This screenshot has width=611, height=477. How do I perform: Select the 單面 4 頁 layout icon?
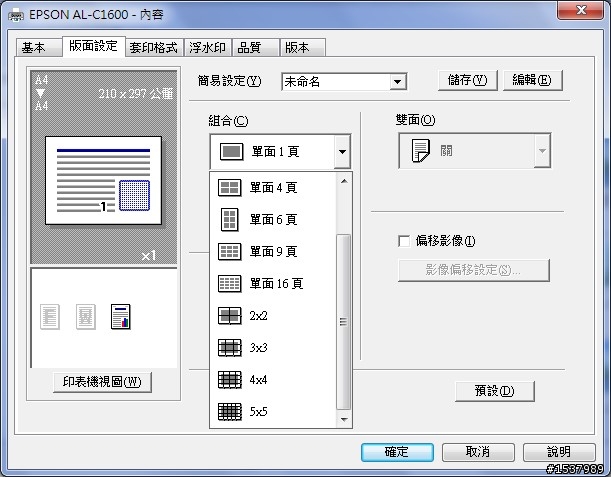click(230, 187)
